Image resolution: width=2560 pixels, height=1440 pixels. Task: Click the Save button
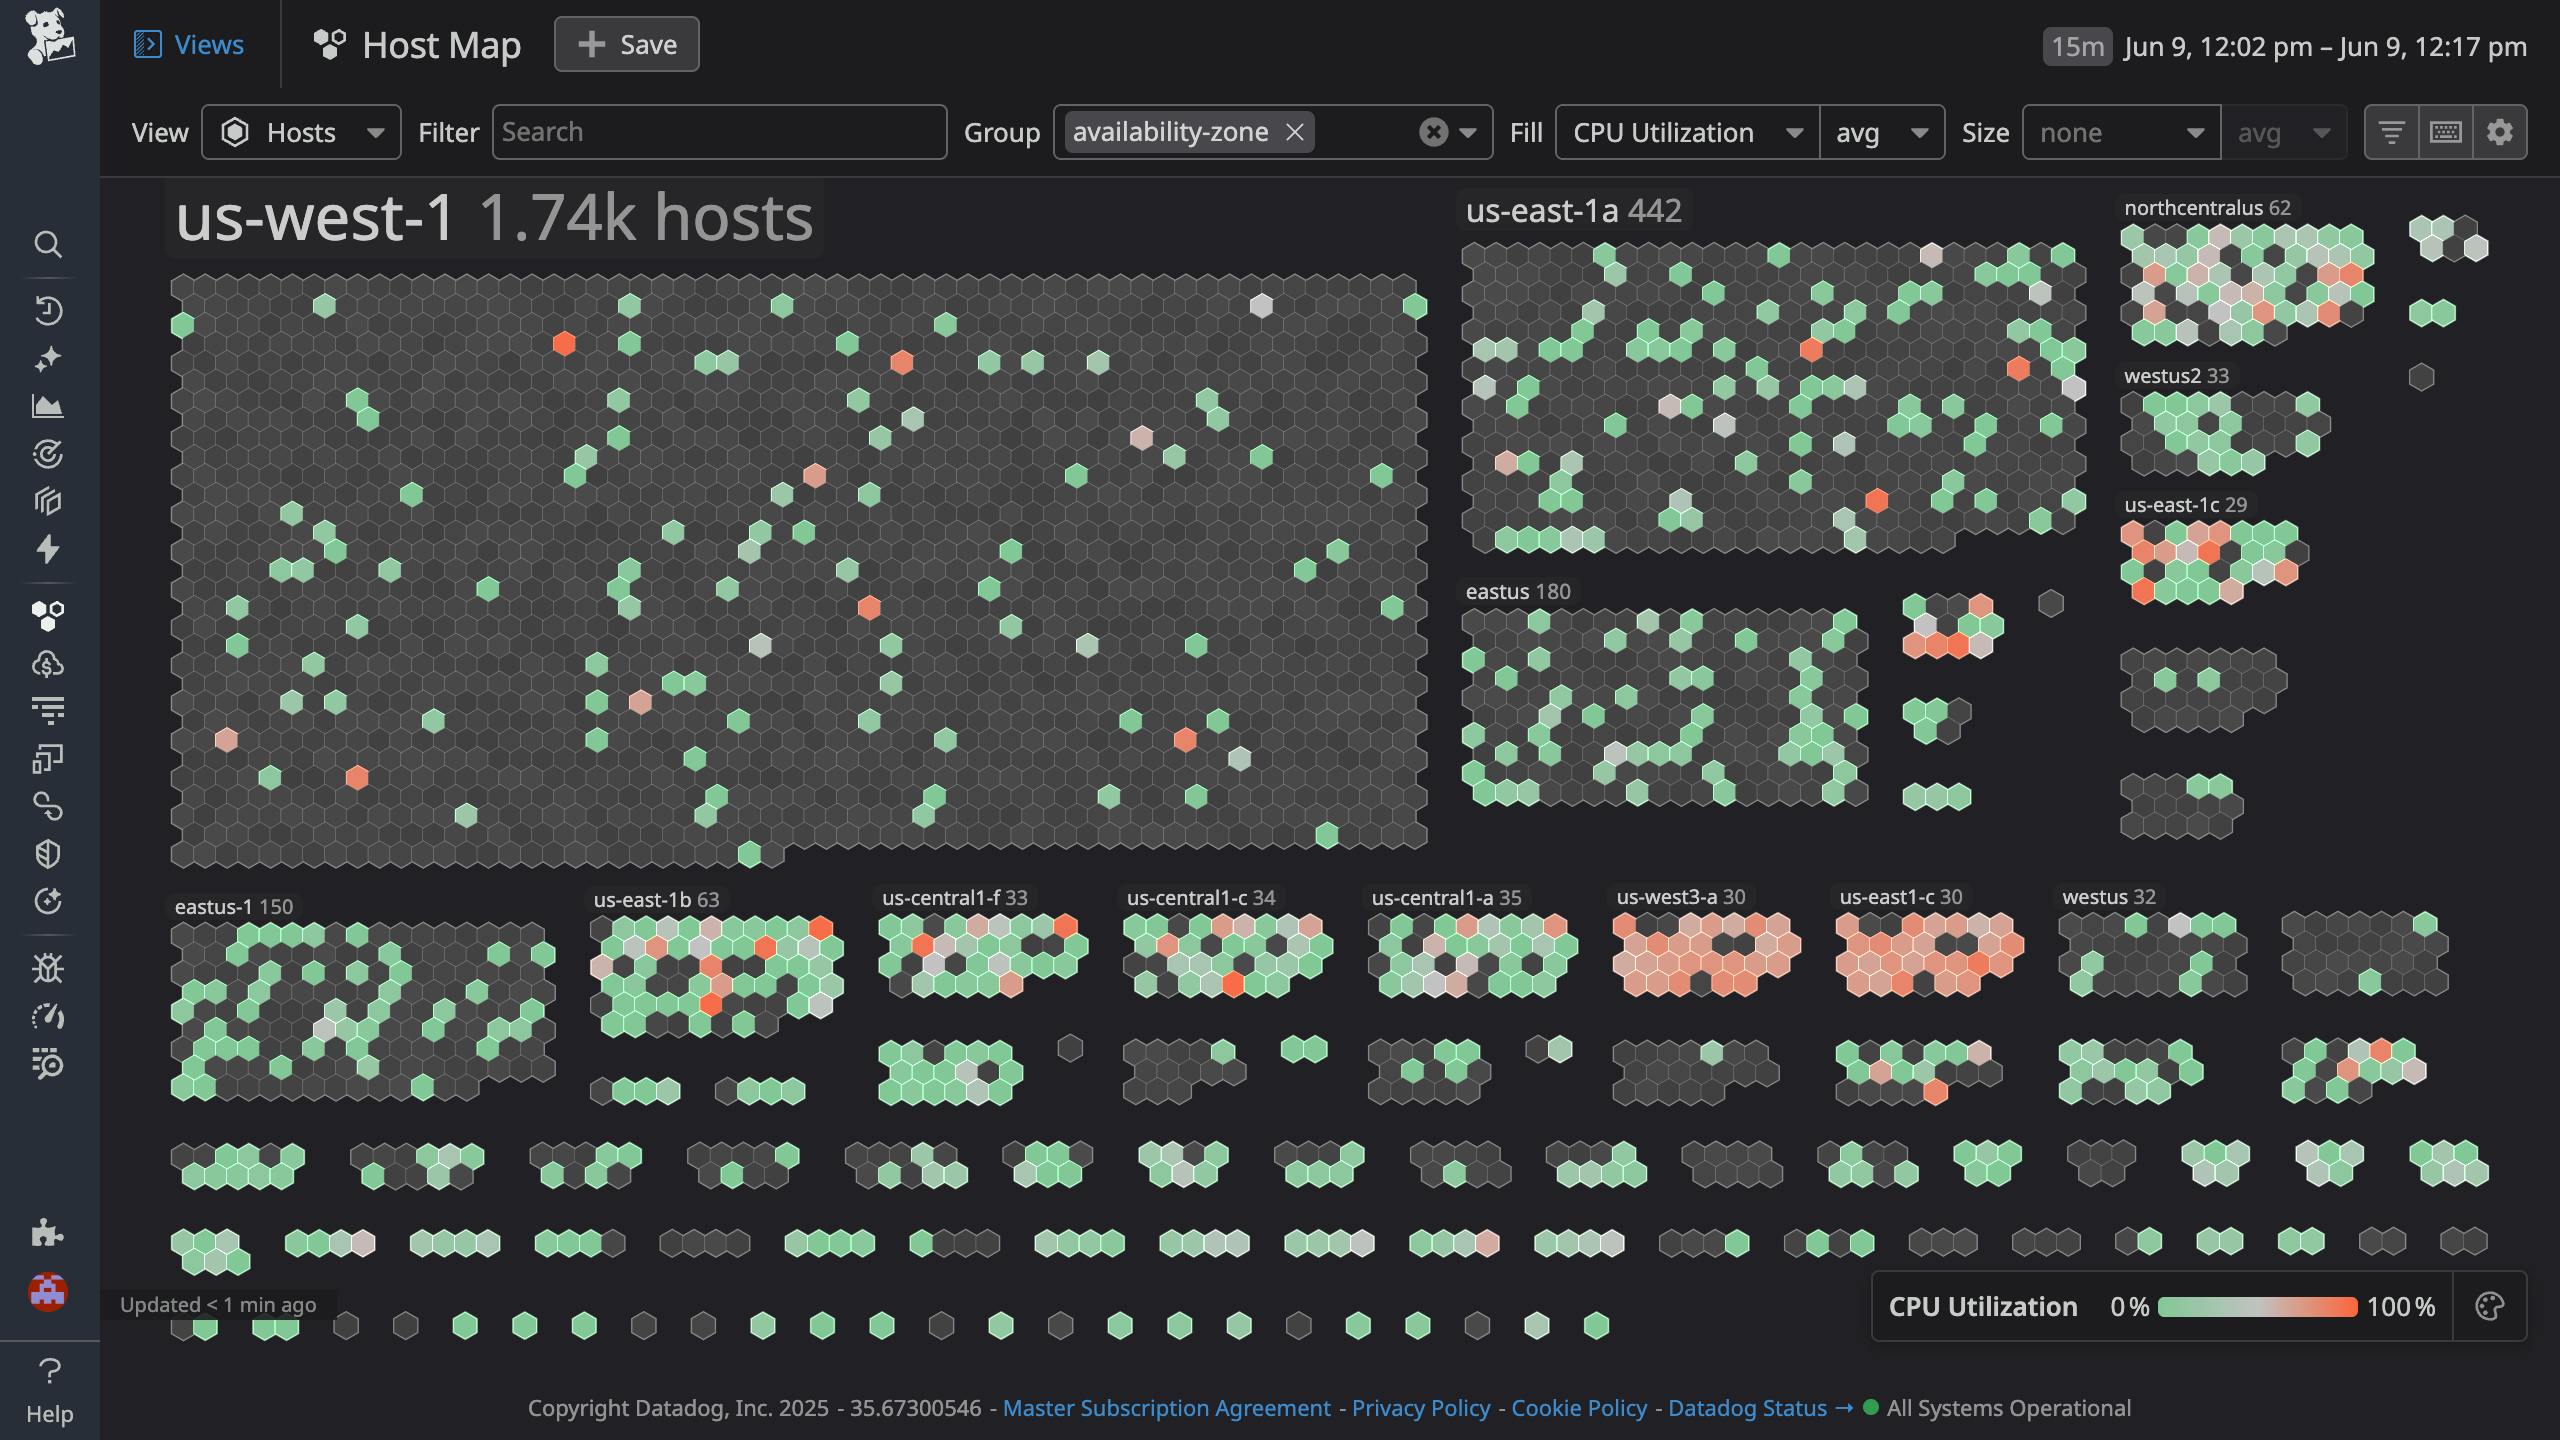point(627,45)
